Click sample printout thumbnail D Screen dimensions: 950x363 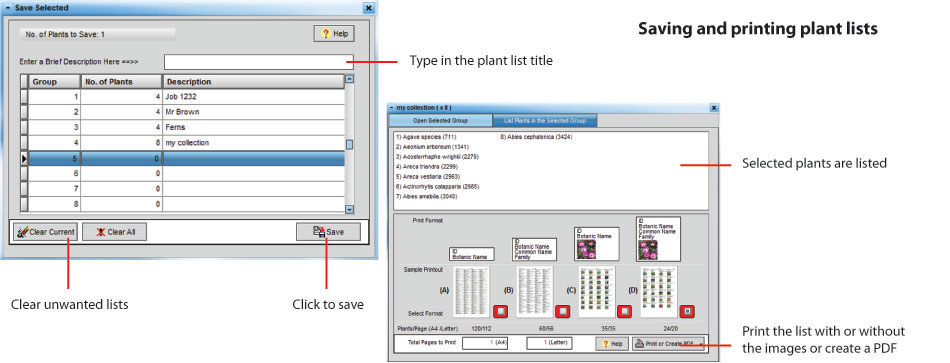tap(659, 291)
